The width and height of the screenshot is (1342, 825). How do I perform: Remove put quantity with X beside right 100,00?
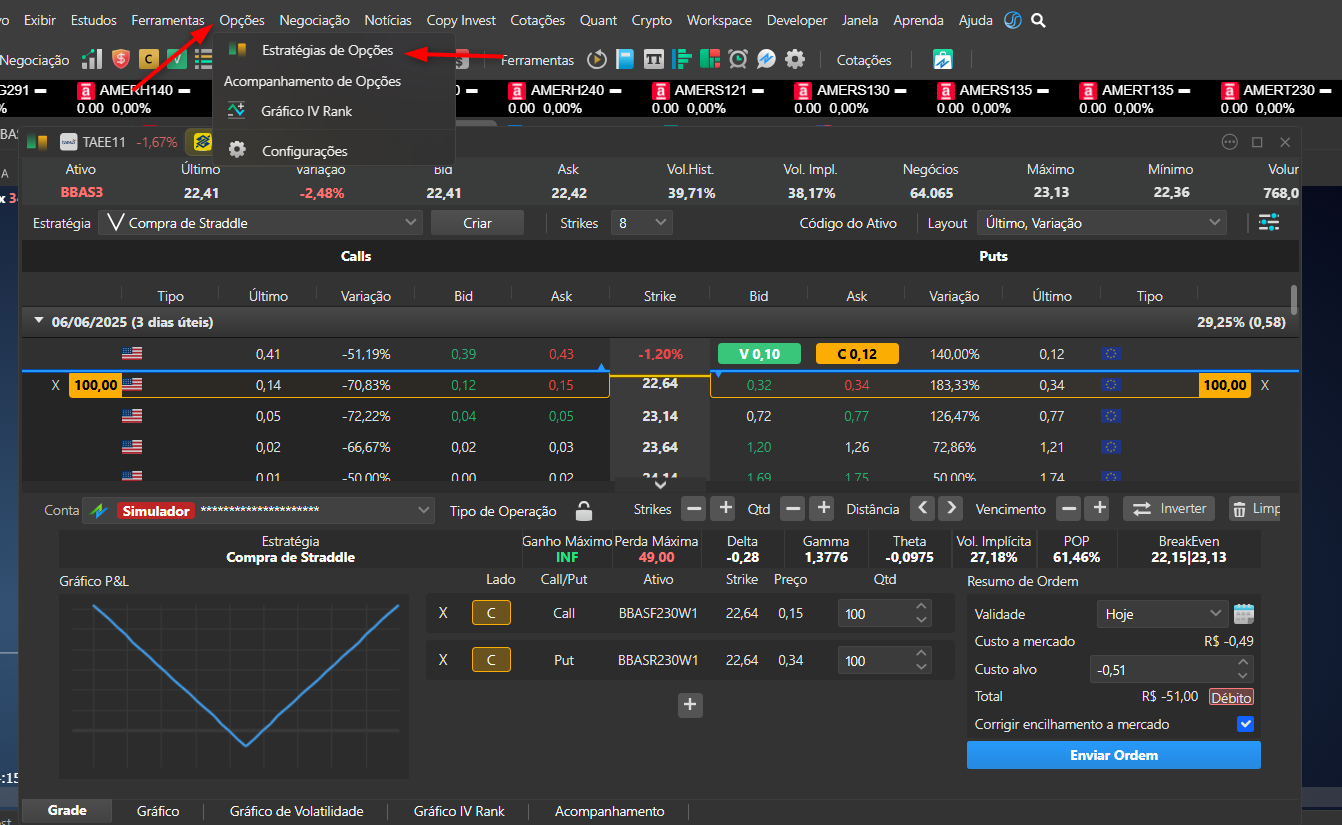1264,385
